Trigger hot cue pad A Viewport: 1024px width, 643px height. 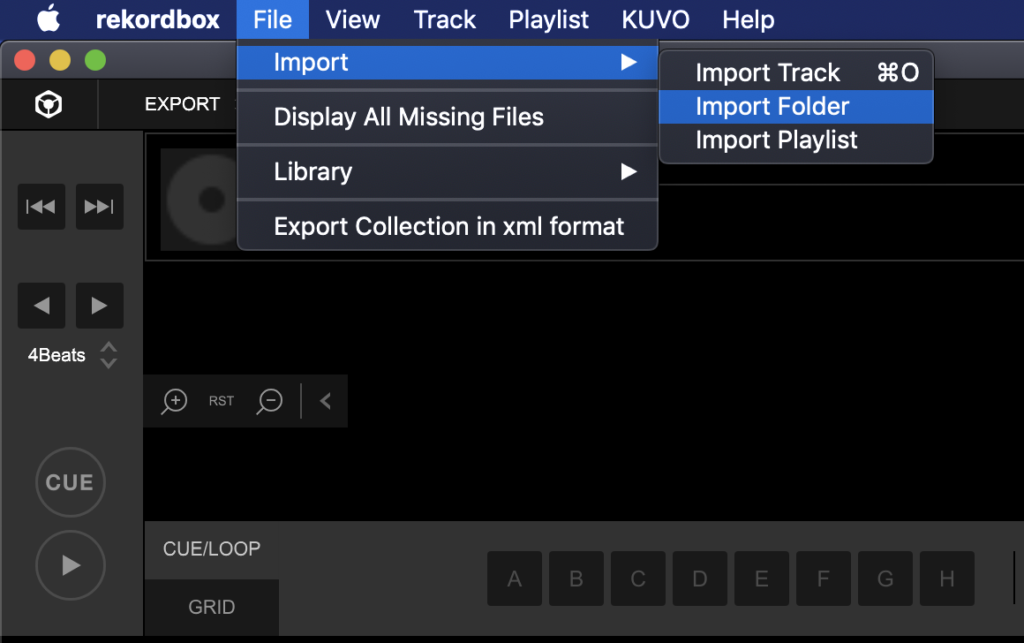pos(514,578)
